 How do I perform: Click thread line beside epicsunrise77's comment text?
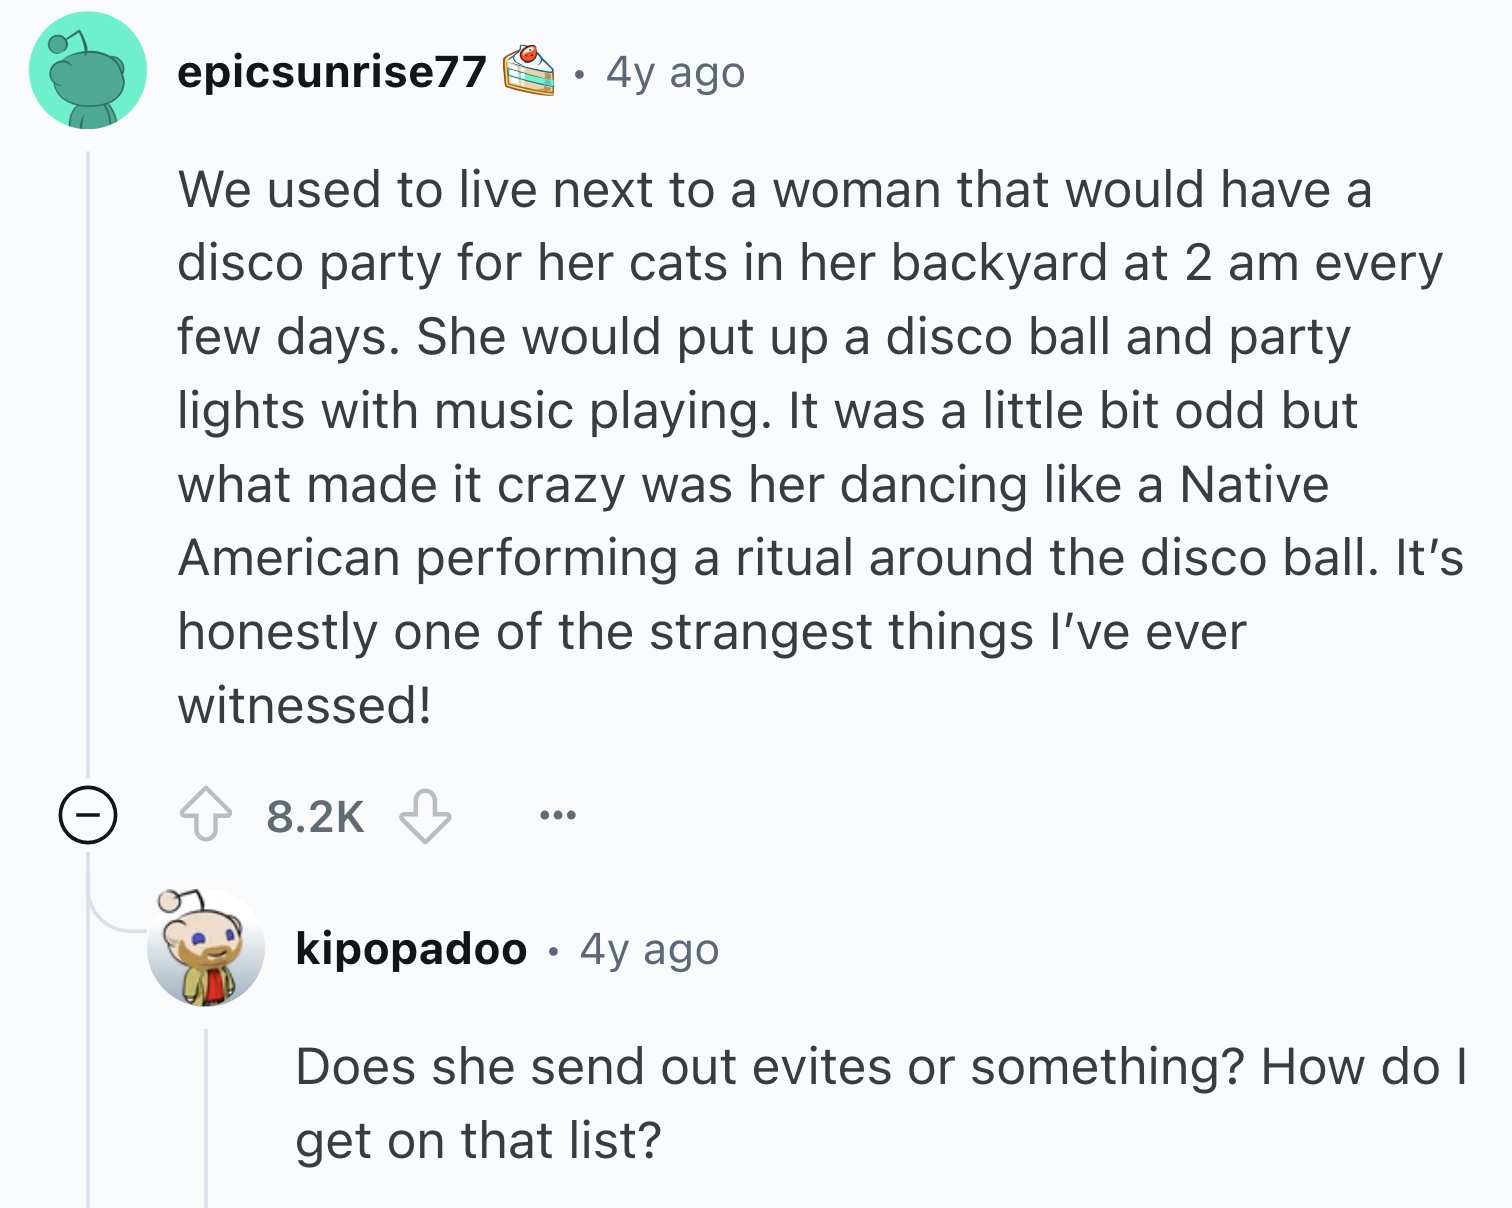[88, 450]
